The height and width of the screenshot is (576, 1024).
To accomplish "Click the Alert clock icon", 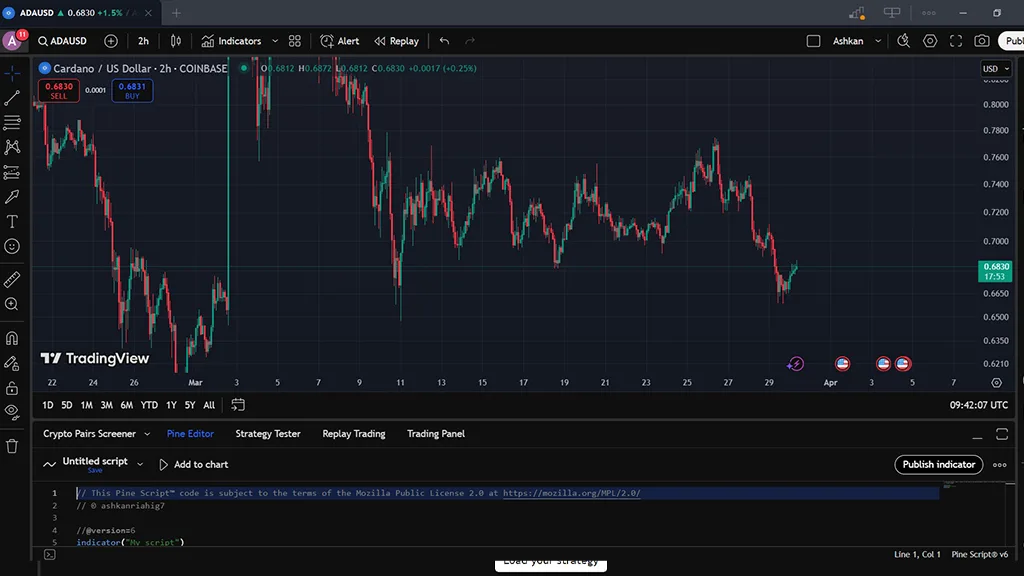I will (x=327, y=41).
